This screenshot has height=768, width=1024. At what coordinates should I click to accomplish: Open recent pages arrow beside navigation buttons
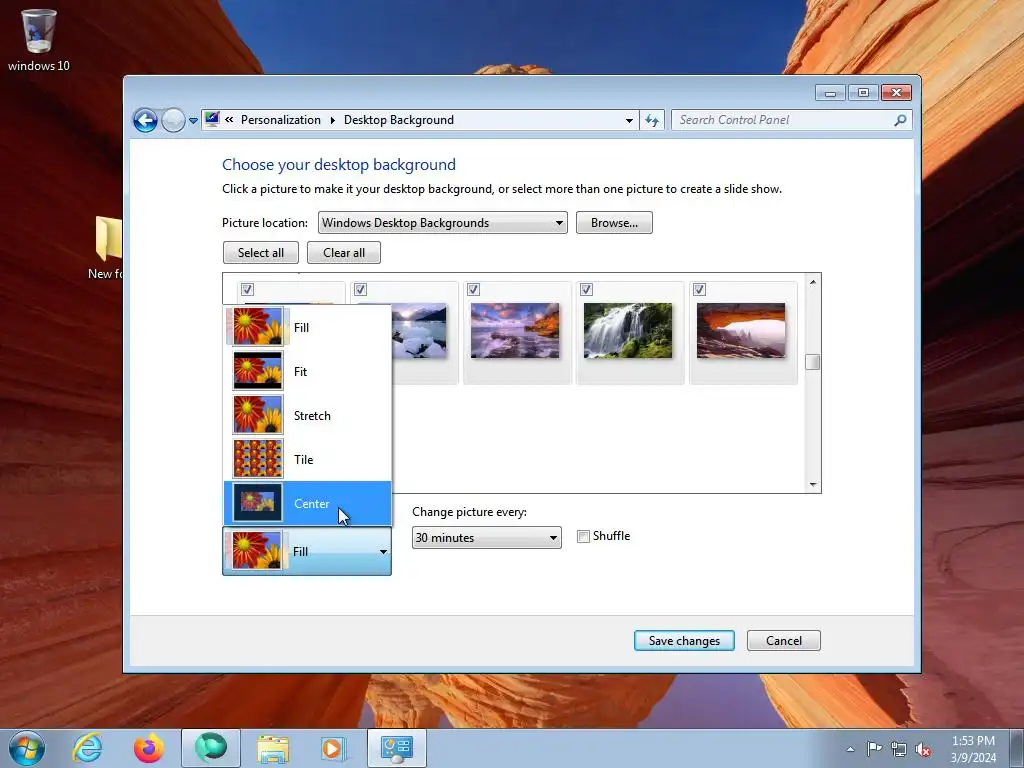(193, 121)
